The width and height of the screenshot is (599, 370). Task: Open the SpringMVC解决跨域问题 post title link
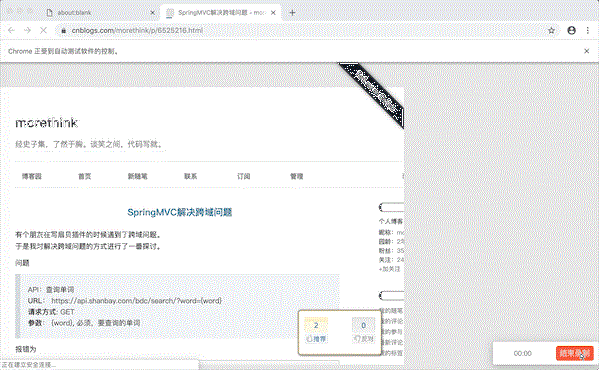[x=180, y=212]
